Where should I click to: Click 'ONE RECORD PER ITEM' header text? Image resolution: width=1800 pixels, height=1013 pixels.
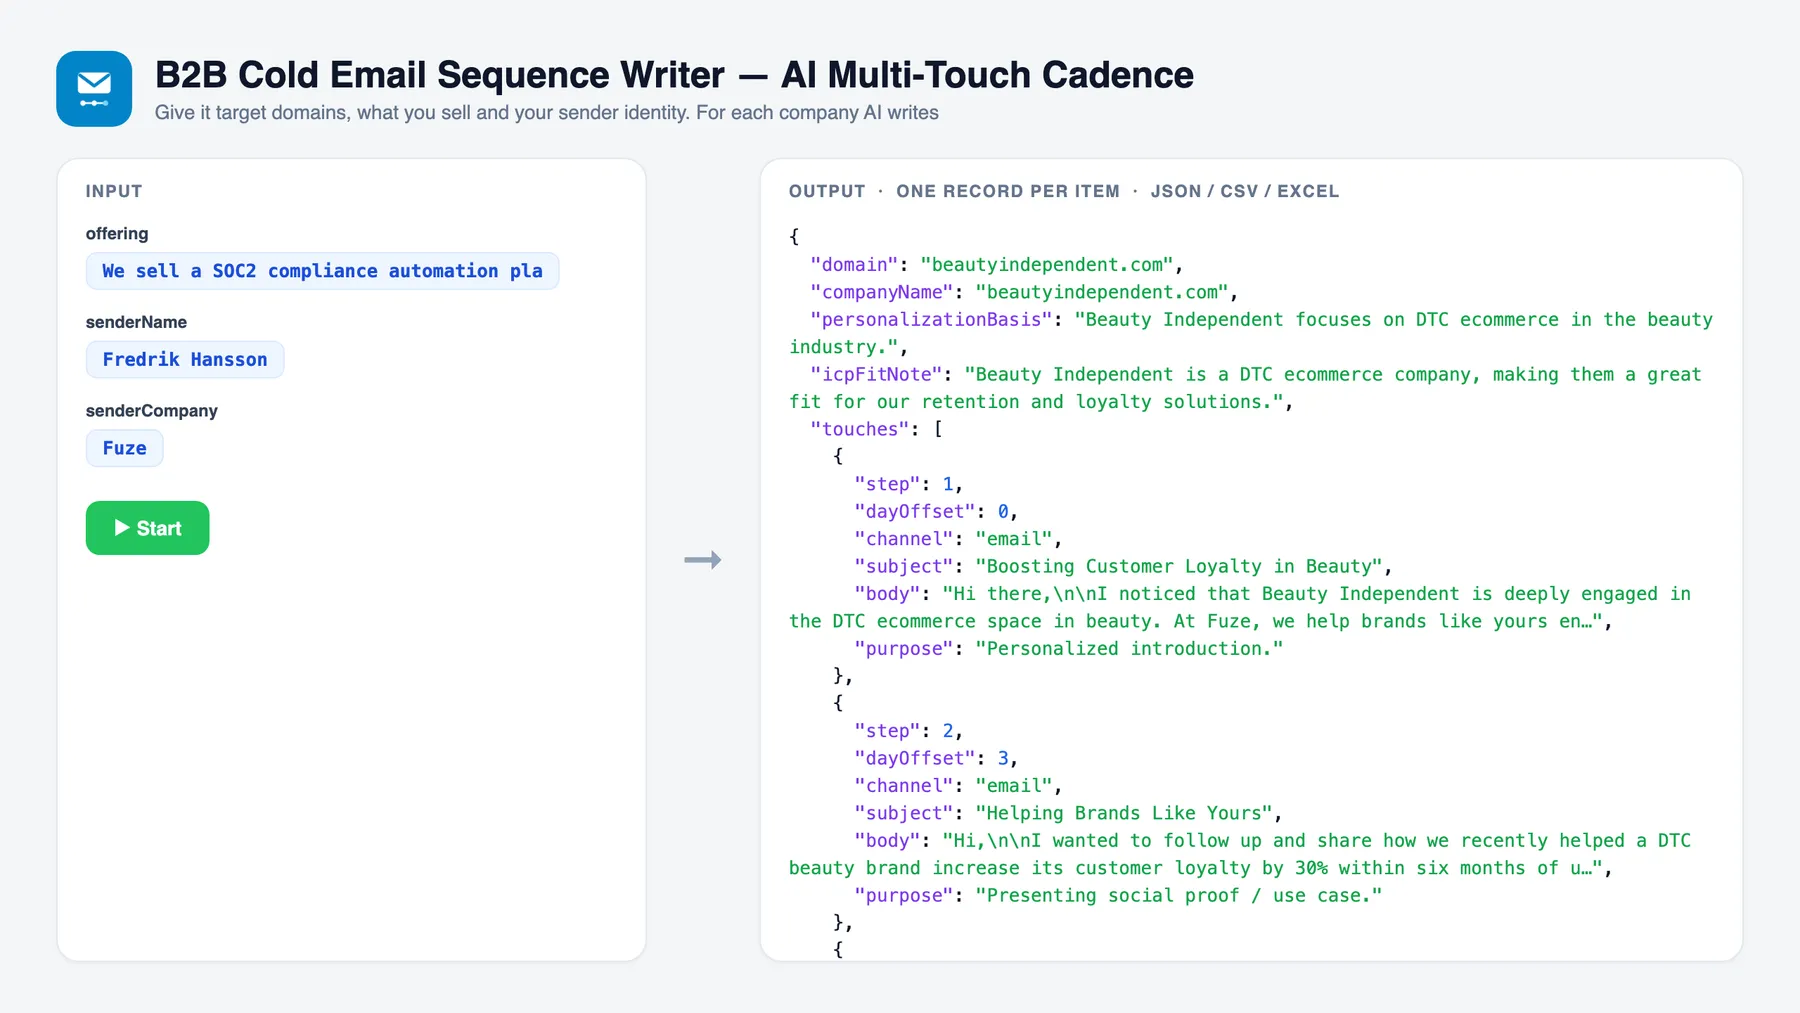point(1008,191)
